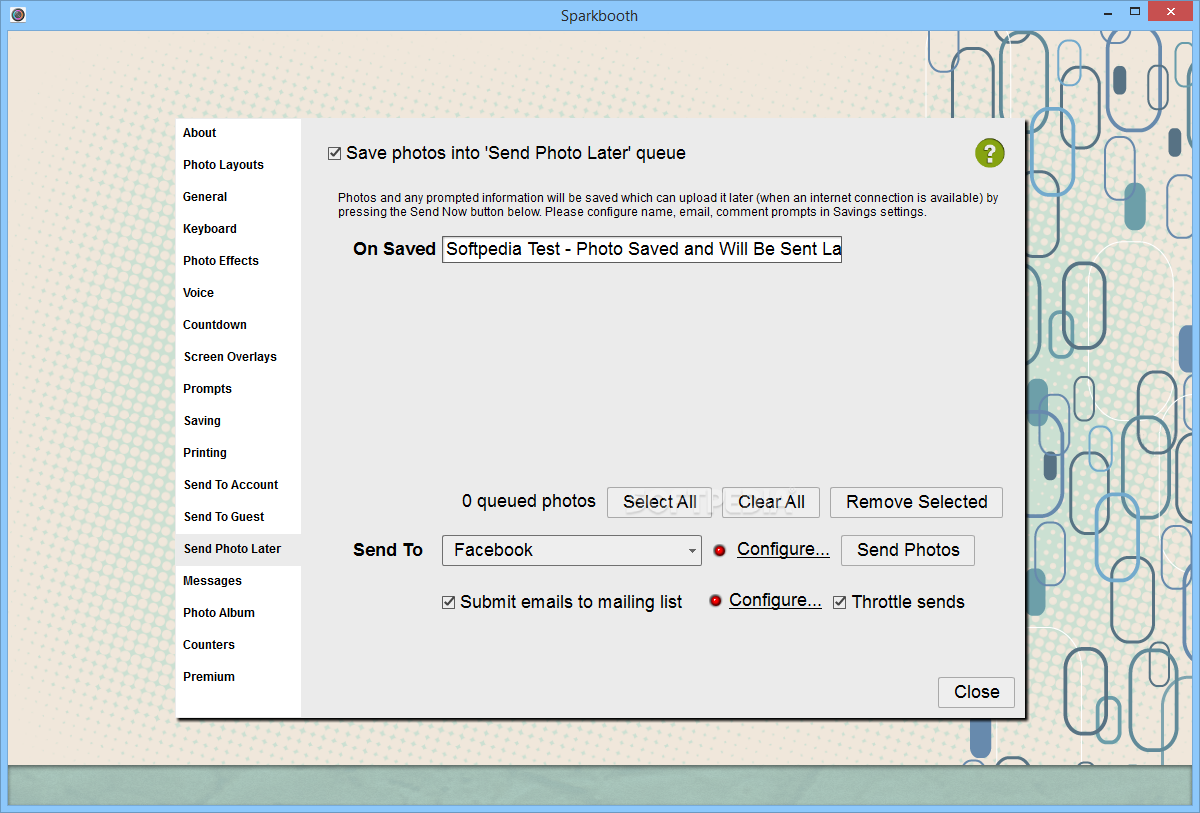Open Printing settings
The width and height of the screenshot is (1200, 813).
pyautogui.click(x=239, y=453)
